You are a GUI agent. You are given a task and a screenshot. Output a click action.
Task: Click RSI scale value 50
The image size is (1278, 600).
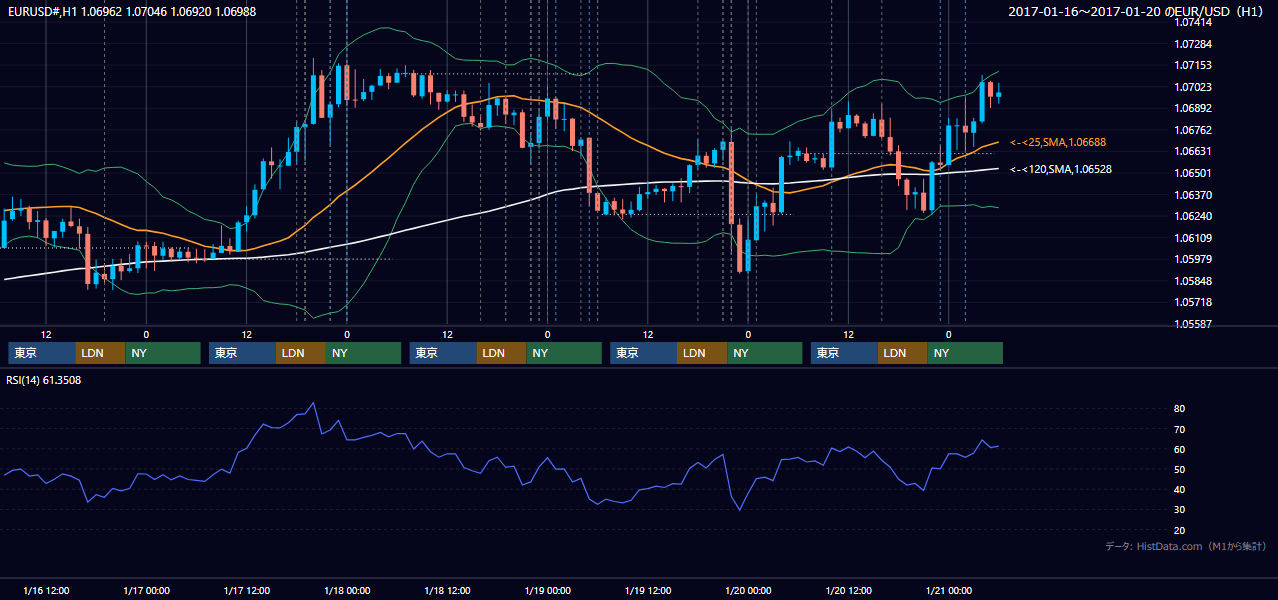tap(1180, 469)
